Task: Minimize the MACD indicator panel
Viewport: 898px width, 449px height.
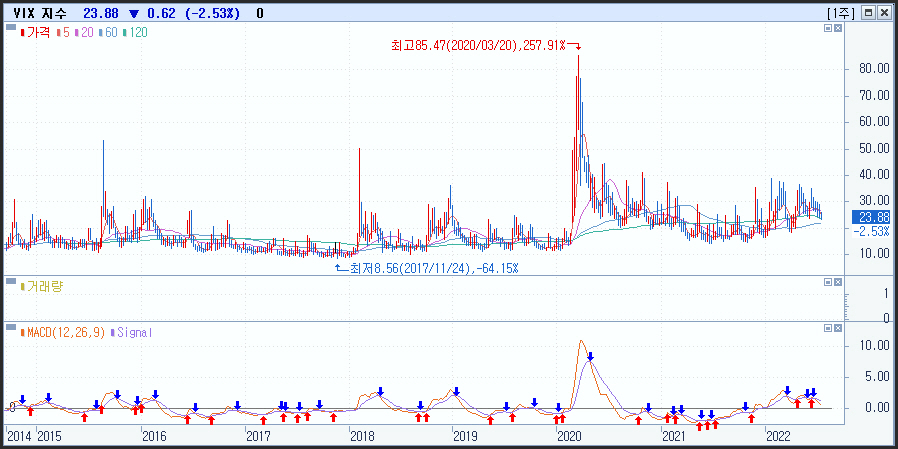Action: click(828, 328)
